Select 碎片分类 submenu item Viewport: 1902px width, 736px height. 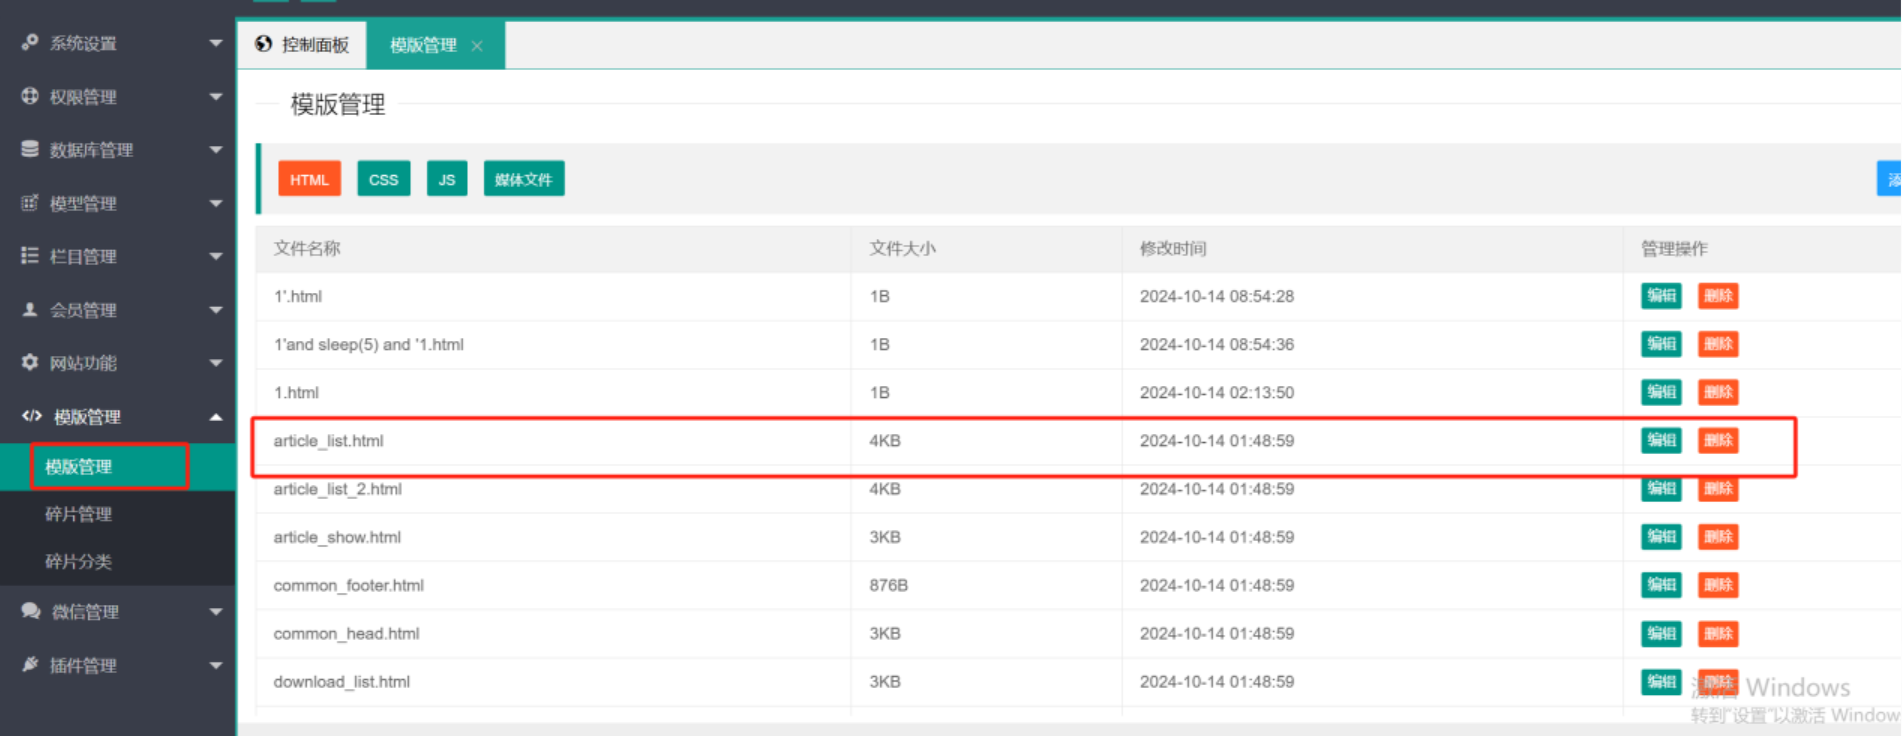[79, 561]
